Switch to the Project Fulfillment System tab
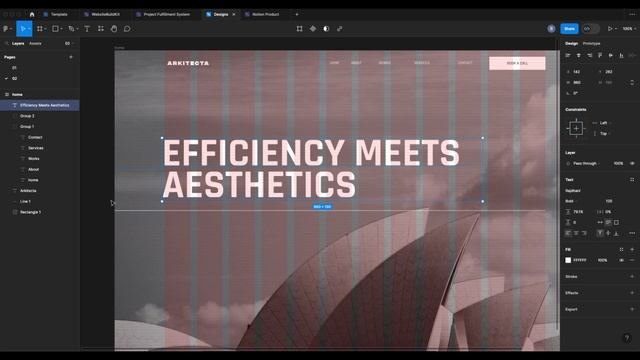This screenshot has height=360, width=640. tap(163, 14)
